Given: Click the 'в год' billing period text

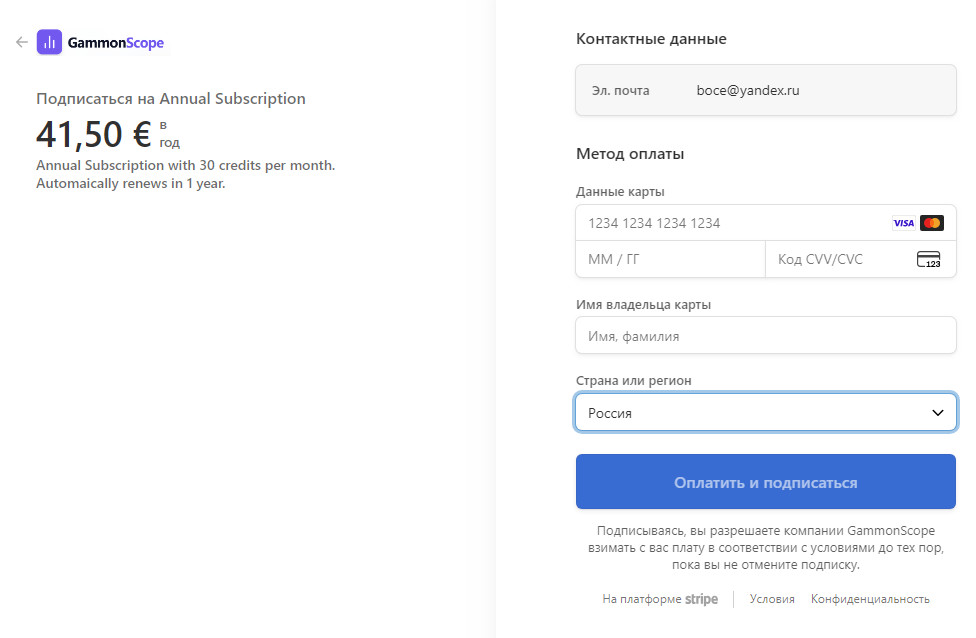Looking at the screenshot, I should 169,134.
